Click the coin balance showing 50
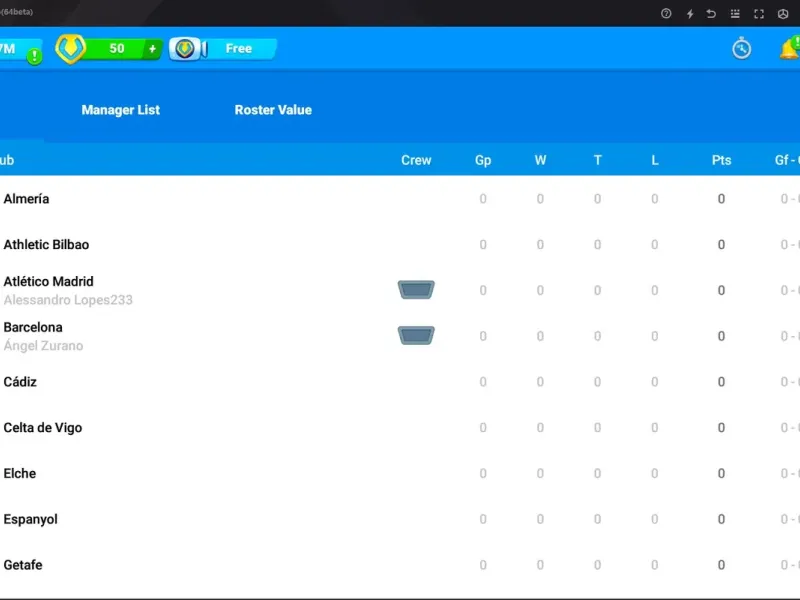The height and width of the screenshot is (600, 800). (x=117, y=48)
